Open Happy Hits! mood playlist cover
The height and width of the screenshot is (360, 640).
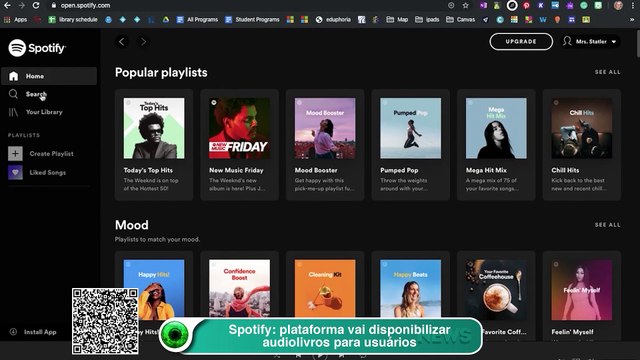pos(154,290)
